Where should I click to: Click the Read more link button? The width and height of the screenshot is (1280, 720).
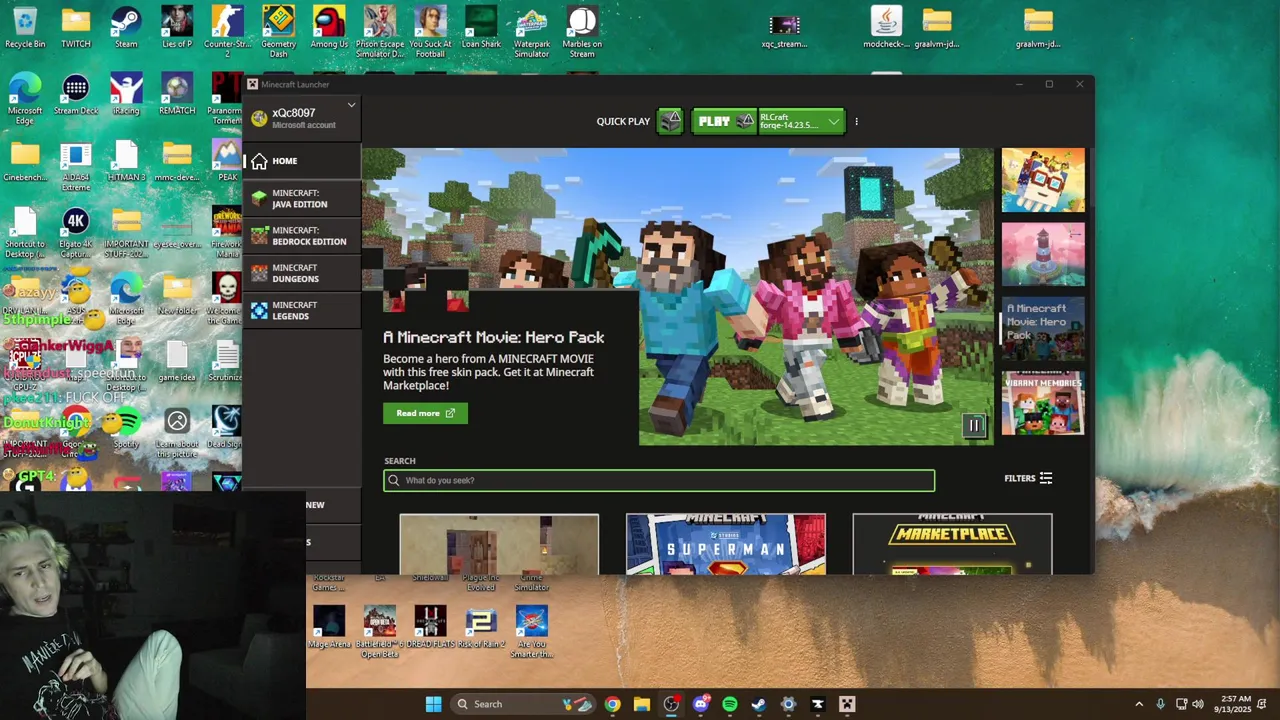point(425,413)
